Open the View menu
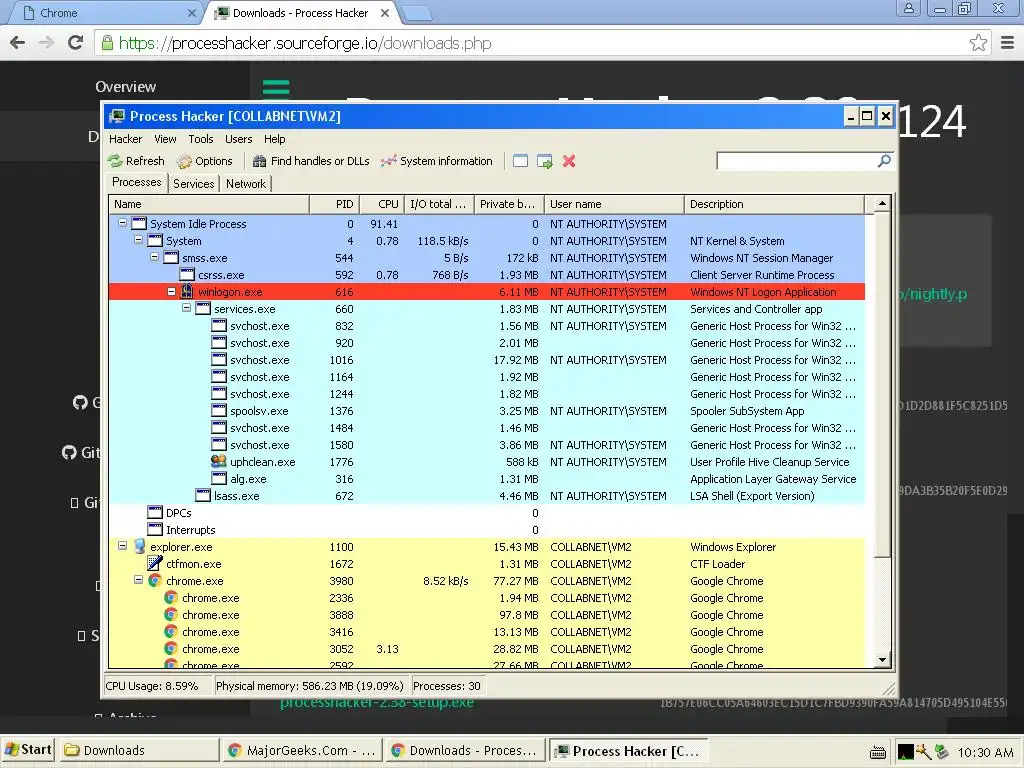This screenshot has height=768, width=1024. (165, 139)
